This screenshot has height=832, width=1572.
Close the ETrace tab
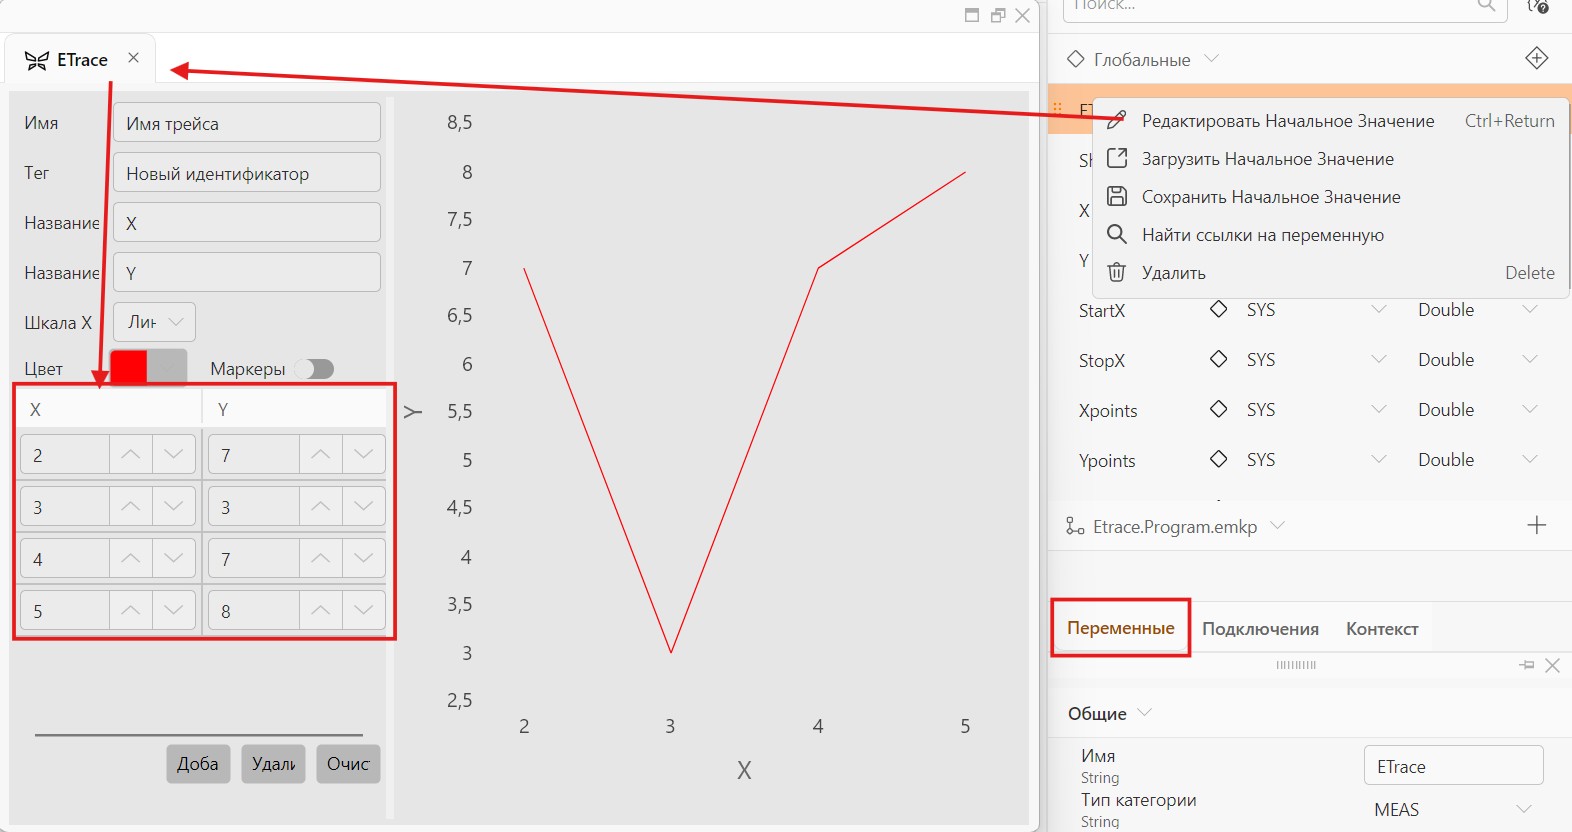click(133, 58)
